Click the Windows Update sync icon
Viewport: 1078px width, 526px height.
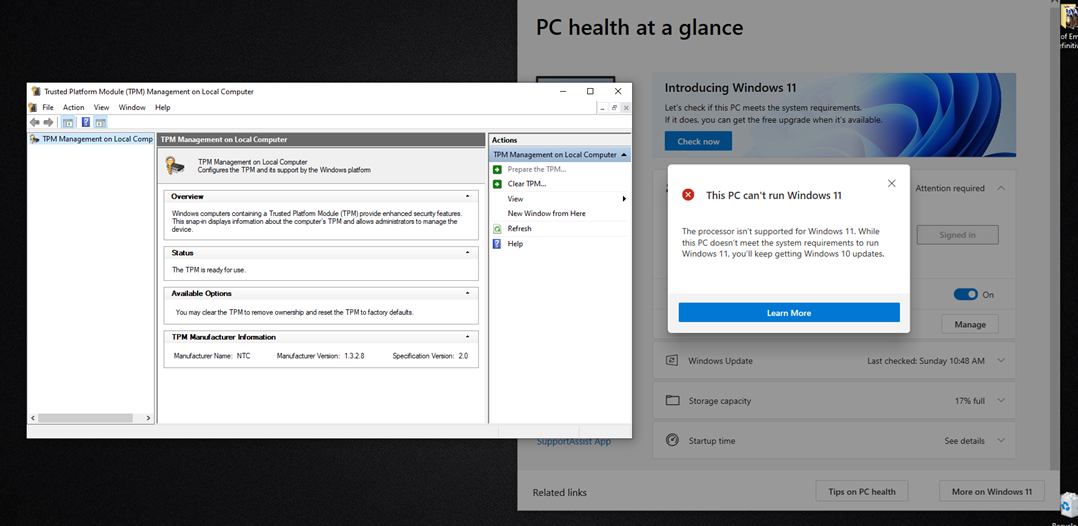click(672, 361)
